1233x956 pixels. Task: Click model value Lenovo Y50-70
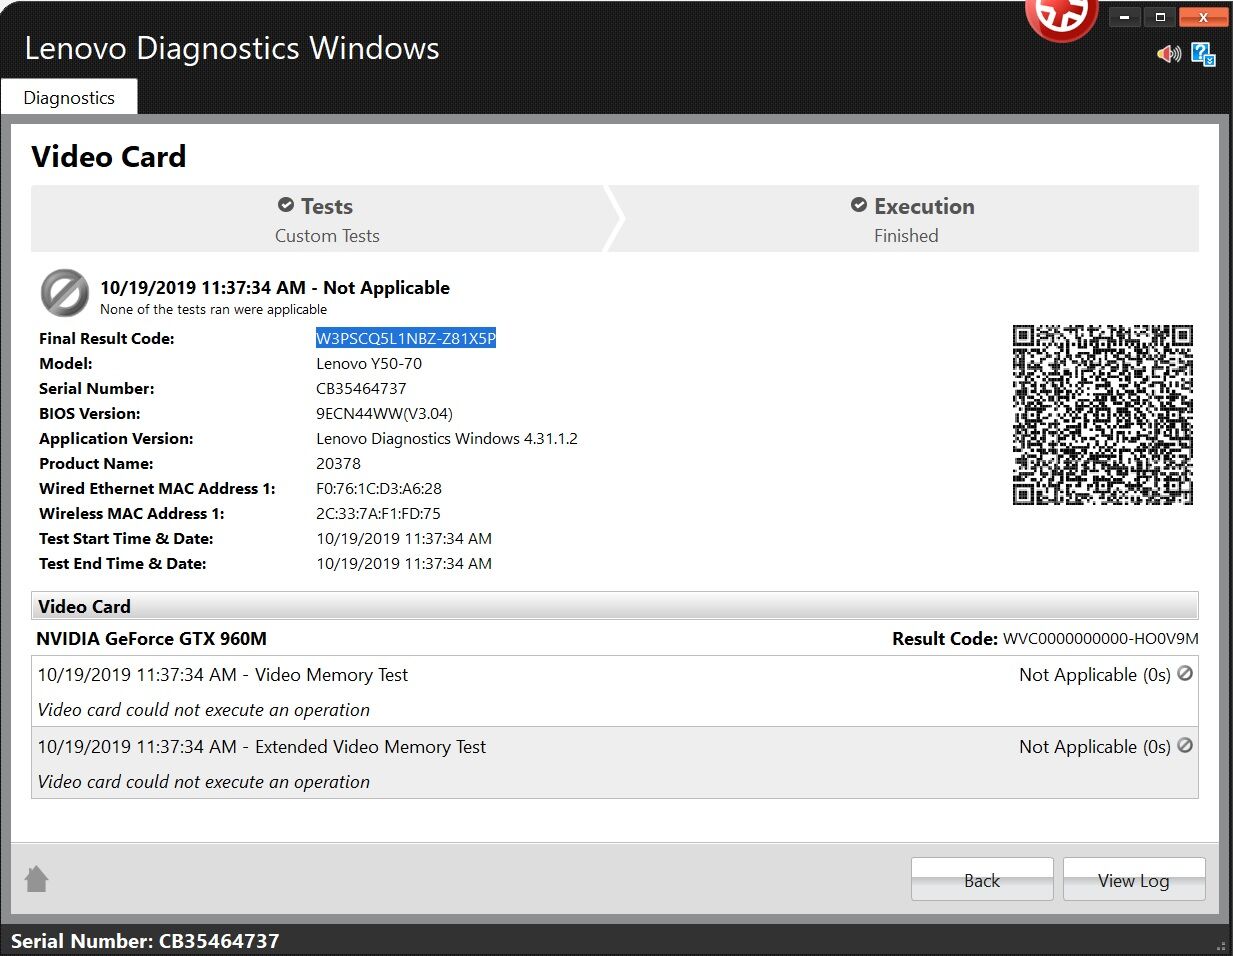(x=369, y=363)
